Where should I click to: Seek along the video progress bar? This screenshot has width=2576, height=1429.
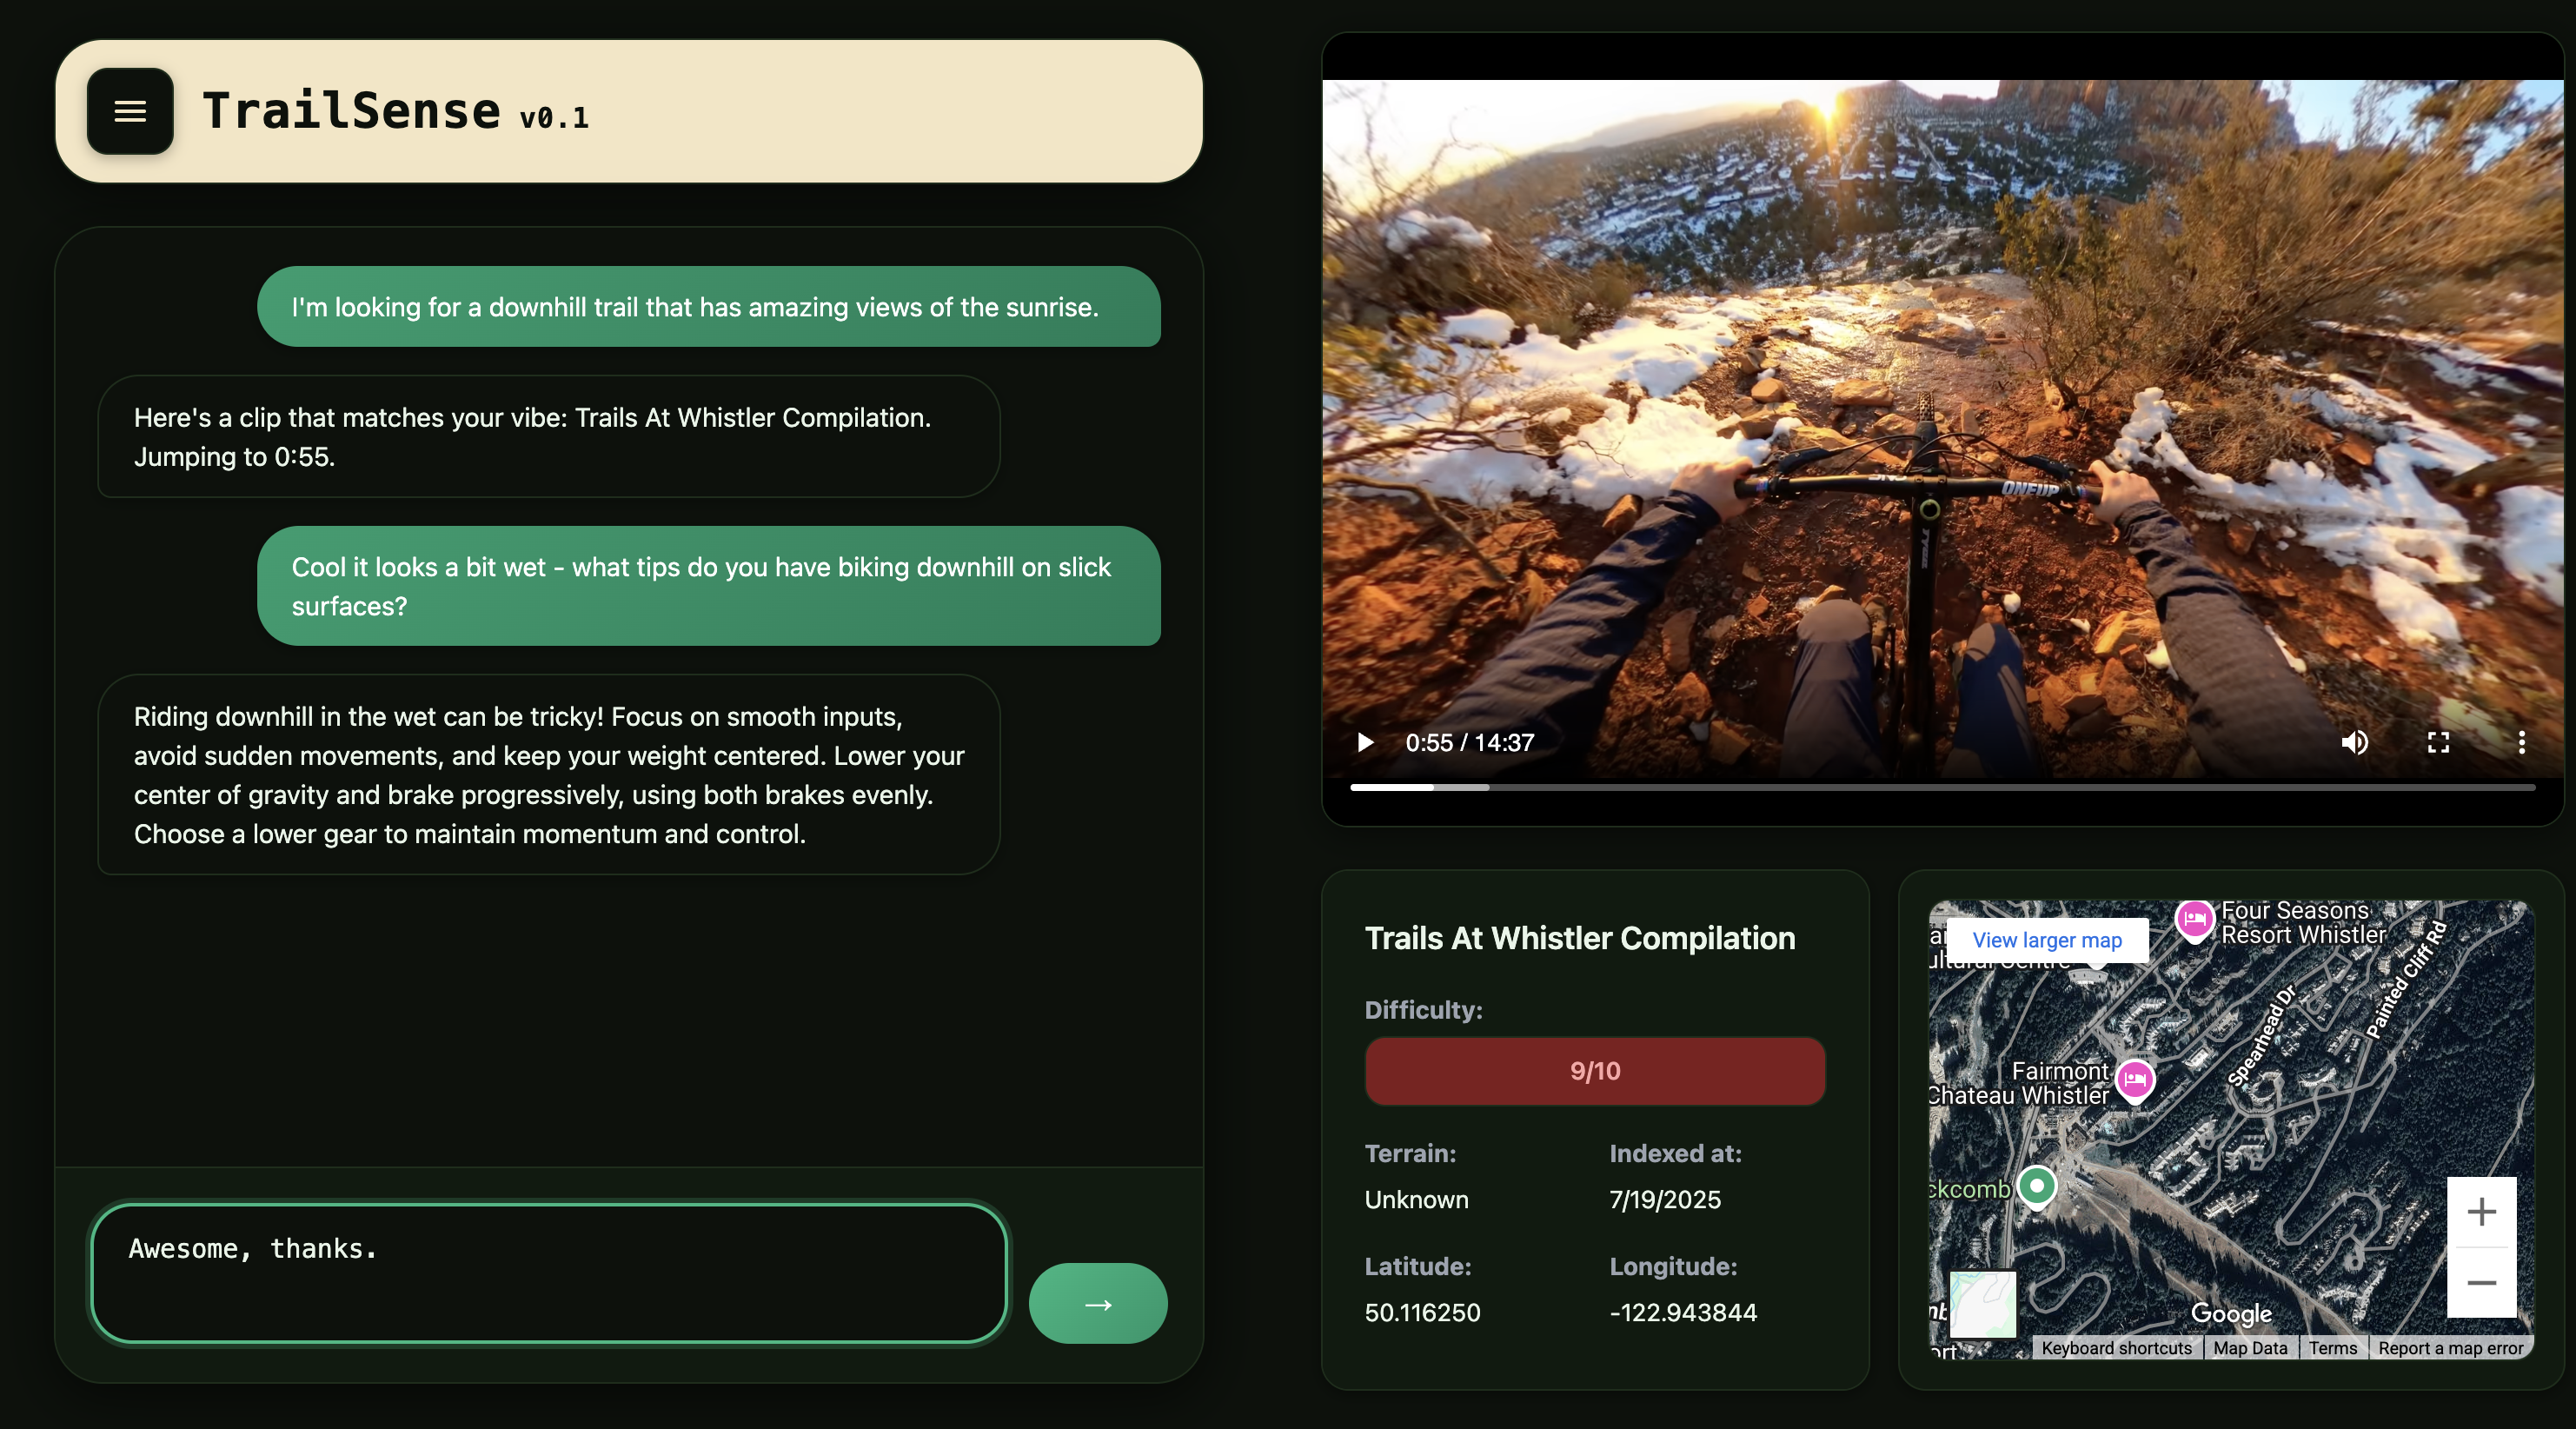click(1940, 788)
